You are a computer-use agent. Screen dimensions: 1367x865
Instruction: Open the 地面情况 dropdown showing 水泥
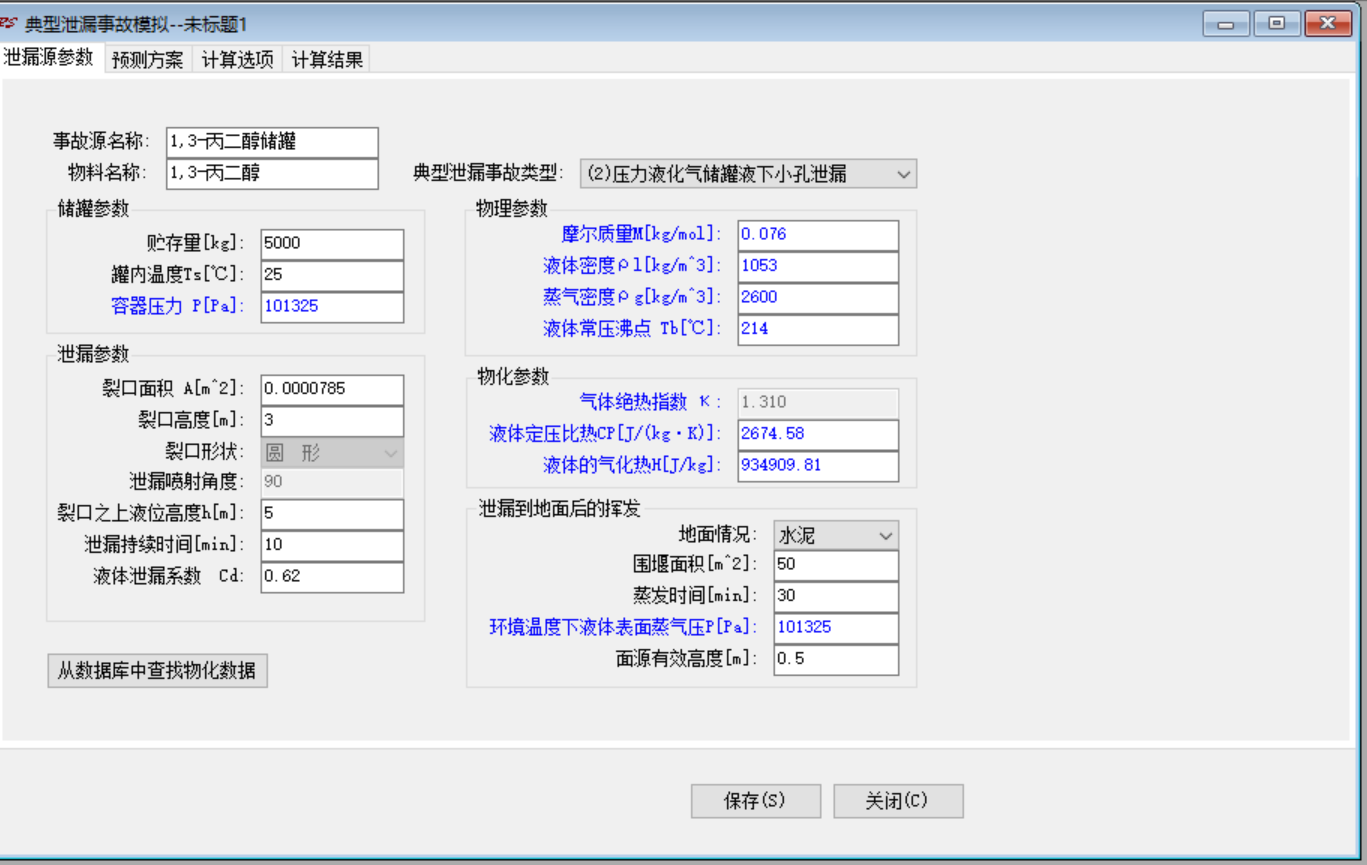point(836,535)
